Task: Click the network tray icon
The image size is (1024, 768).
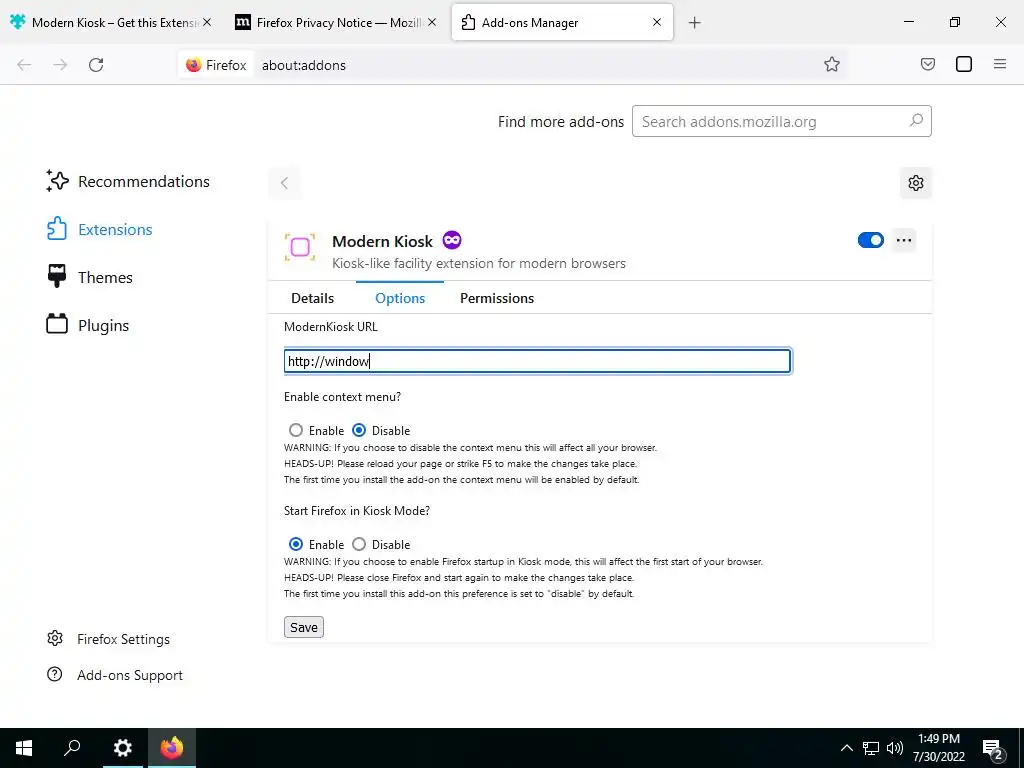Action: click(x=871, y=748)
